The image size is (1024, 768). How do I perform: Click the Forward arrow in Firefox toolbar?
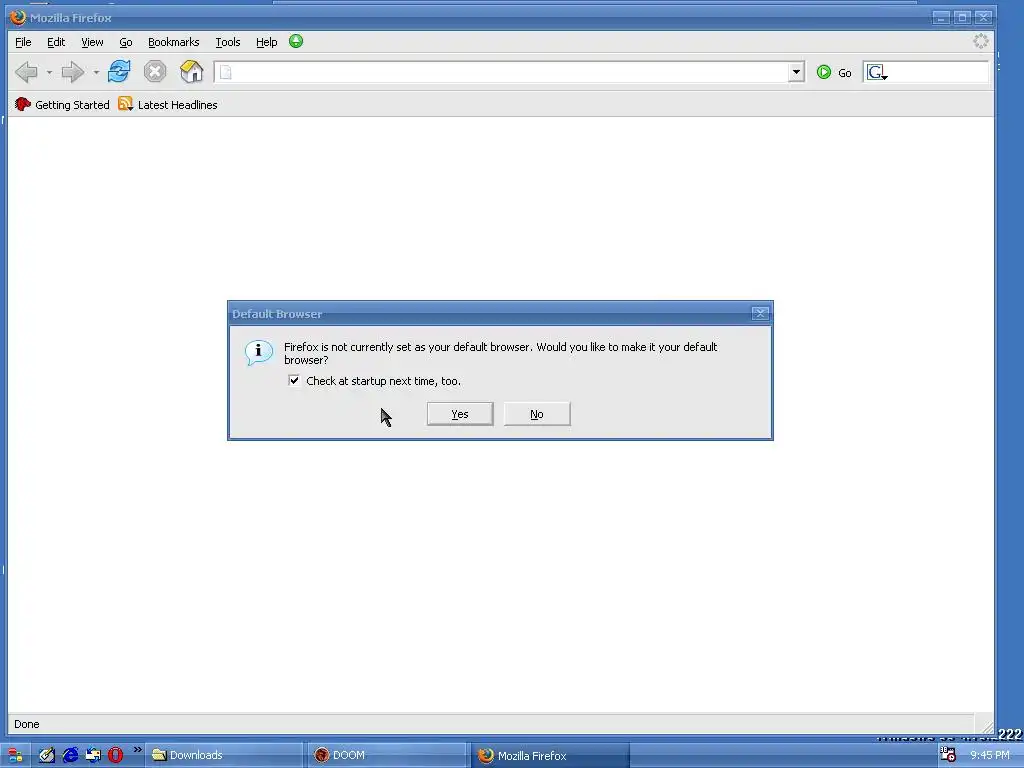tap(72, 72)
